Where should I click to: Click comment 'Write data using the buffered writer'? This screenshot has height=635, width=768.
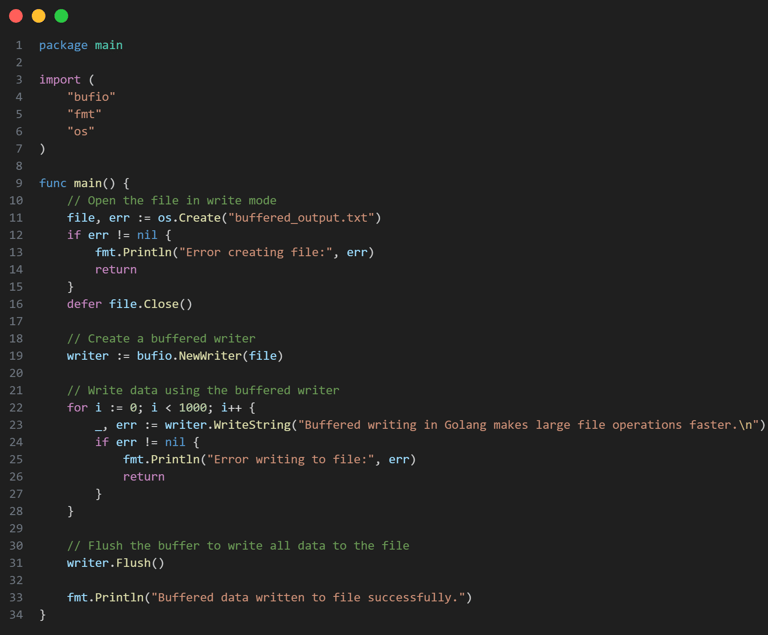point(203,391)
